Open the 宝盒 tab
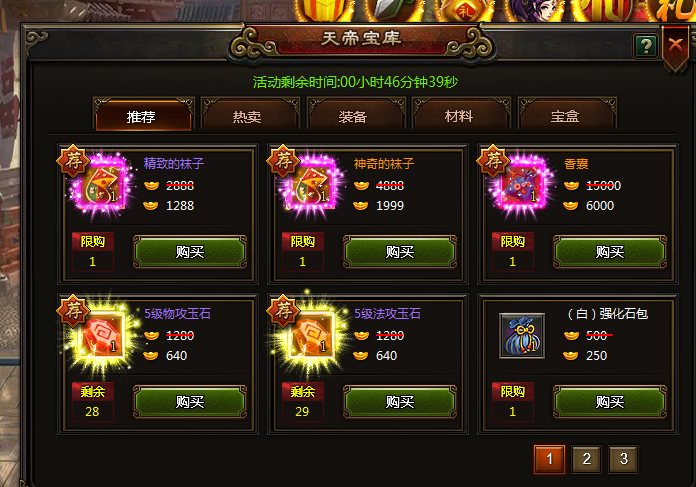696x487 pixels. 565,116
